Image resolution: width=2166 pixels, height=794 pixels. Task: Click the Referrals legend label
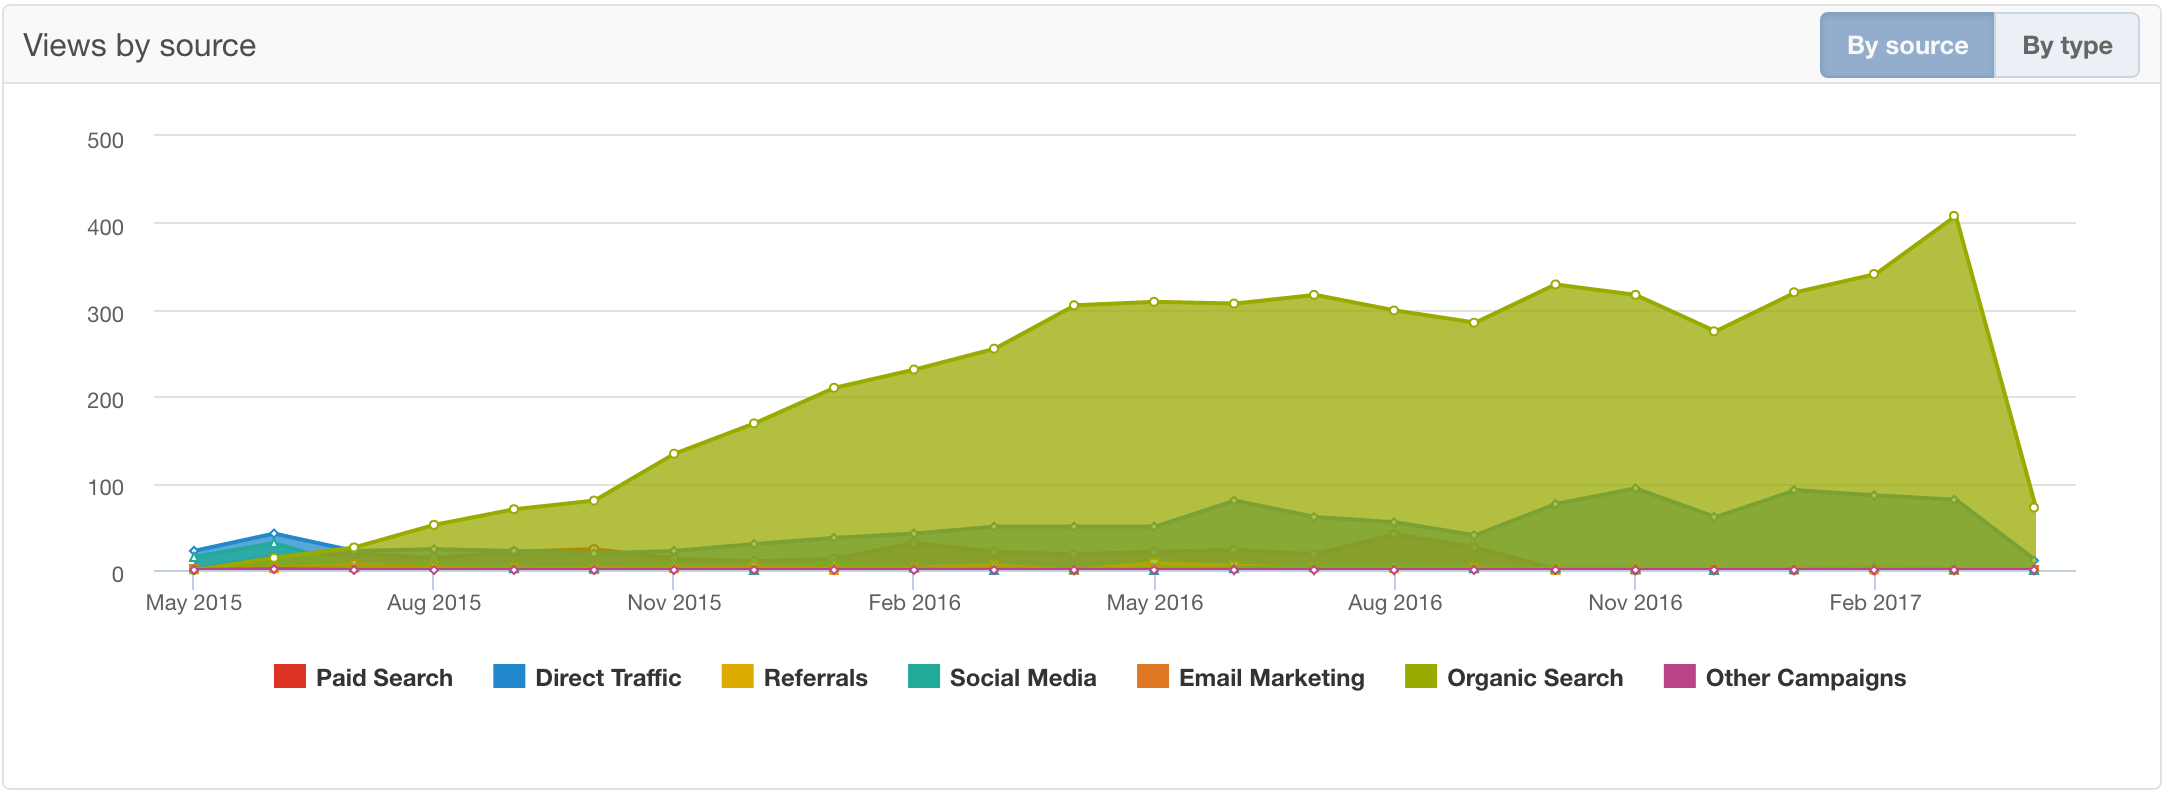(815, 678)
